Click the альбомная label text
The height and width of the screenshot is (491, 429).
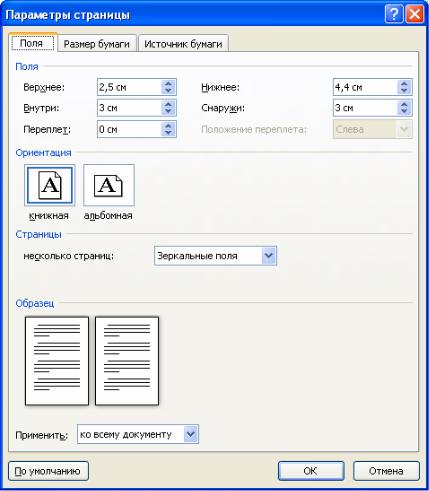pos(108,216)
